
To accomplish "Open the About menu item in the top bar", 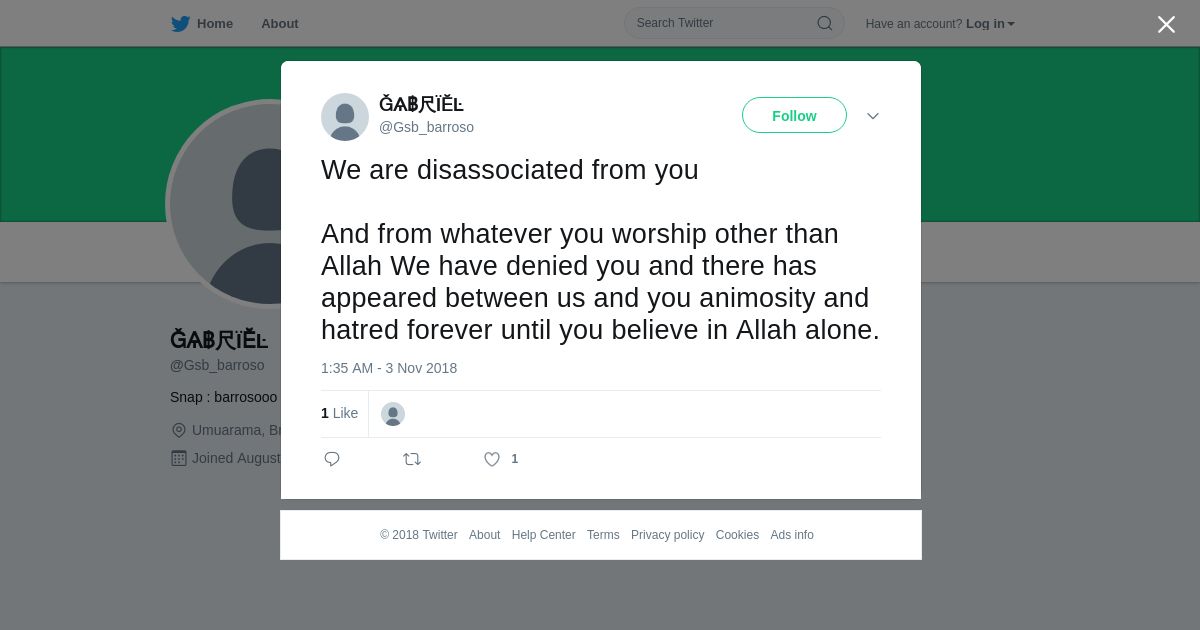I will coord(280,24).
